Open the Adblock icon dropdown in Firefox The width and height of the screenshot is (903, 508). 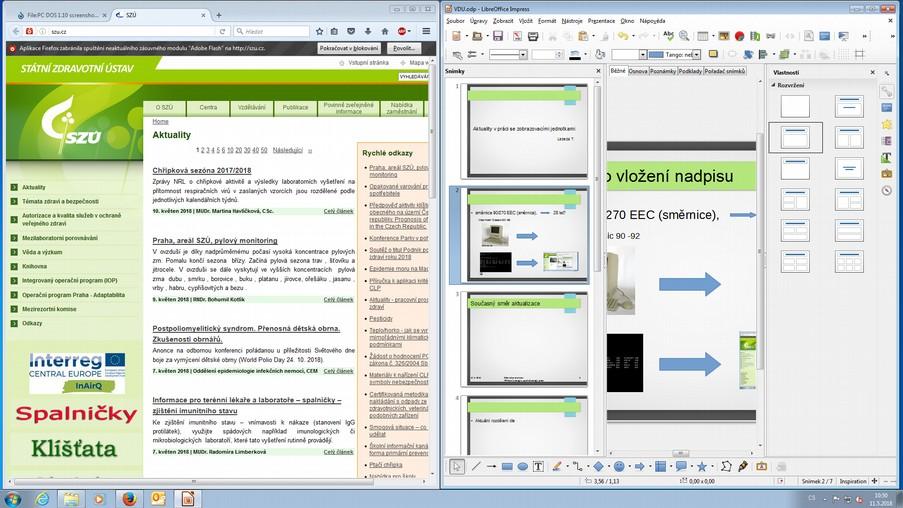click(x=409, y=31)
